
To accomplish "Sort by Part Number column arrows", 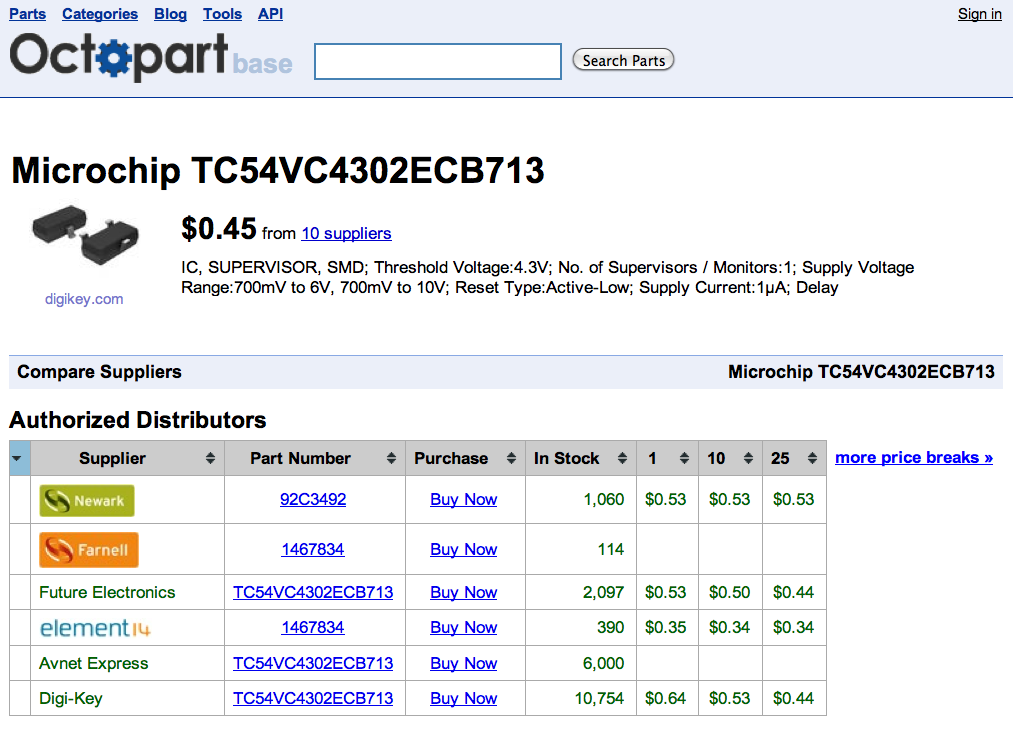I will pyautogui.click(x=391, y=458).
